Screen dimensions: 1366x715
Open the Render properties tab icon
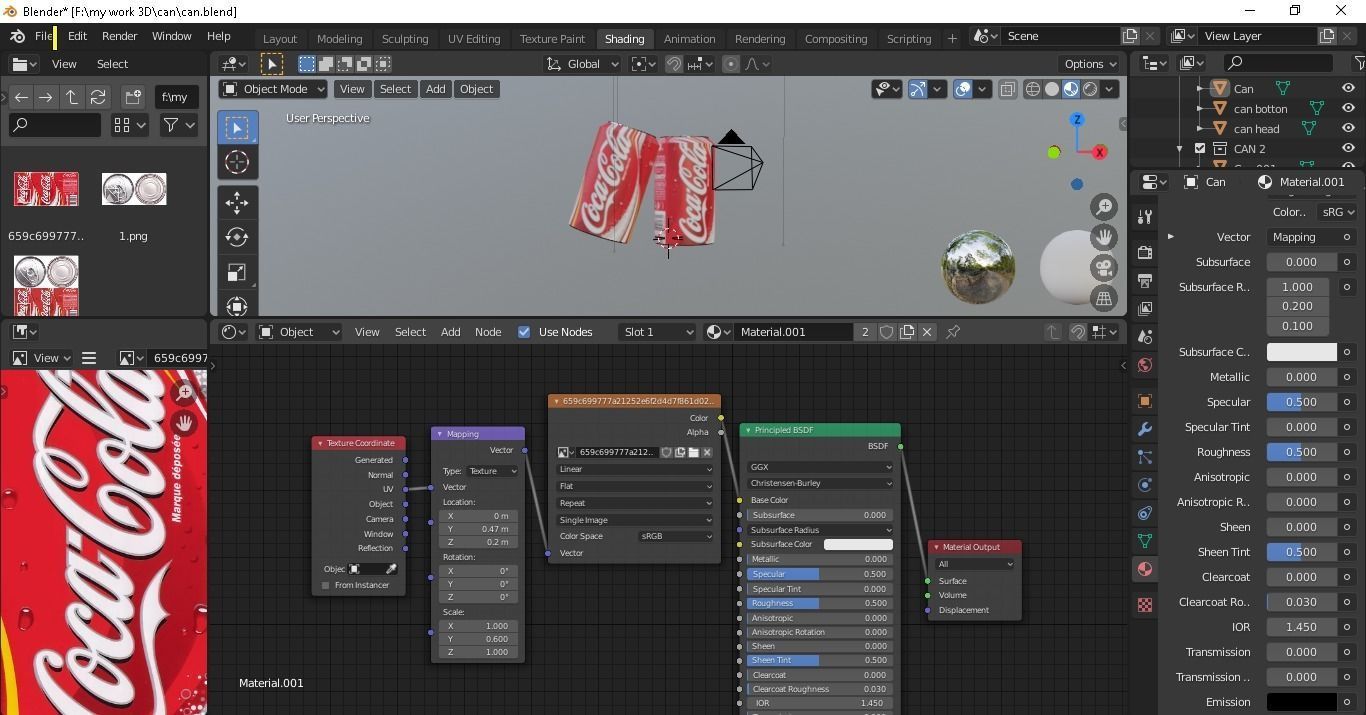[1145, 253]
